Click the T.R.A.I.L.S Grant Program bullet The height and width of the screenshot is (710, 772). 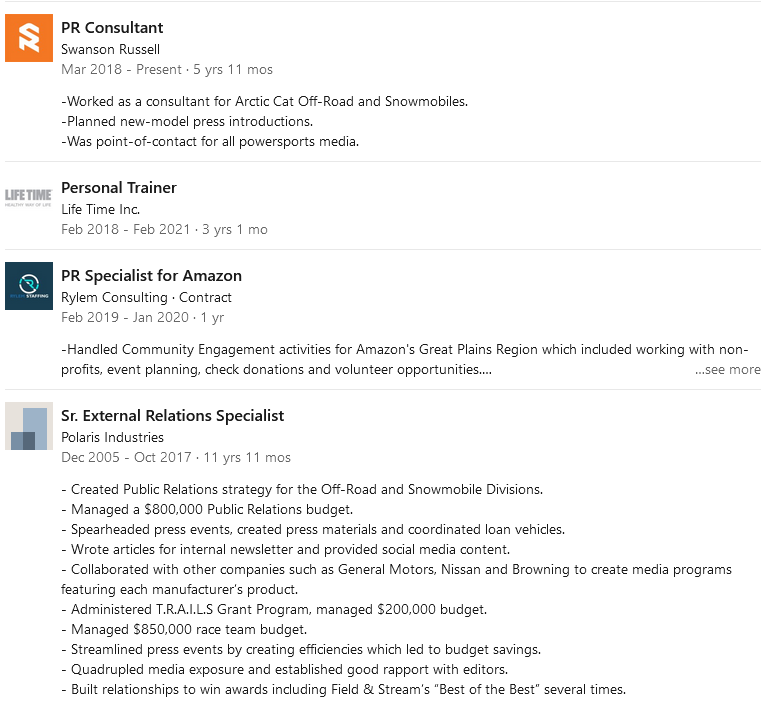coord(274,610)
